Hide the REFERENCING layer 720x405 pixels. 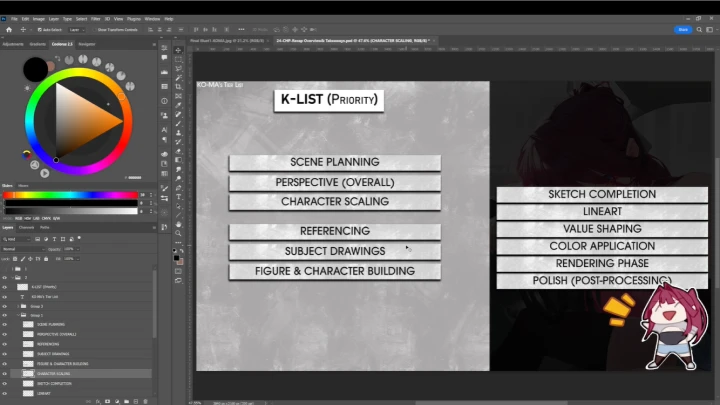coord(5,344)
